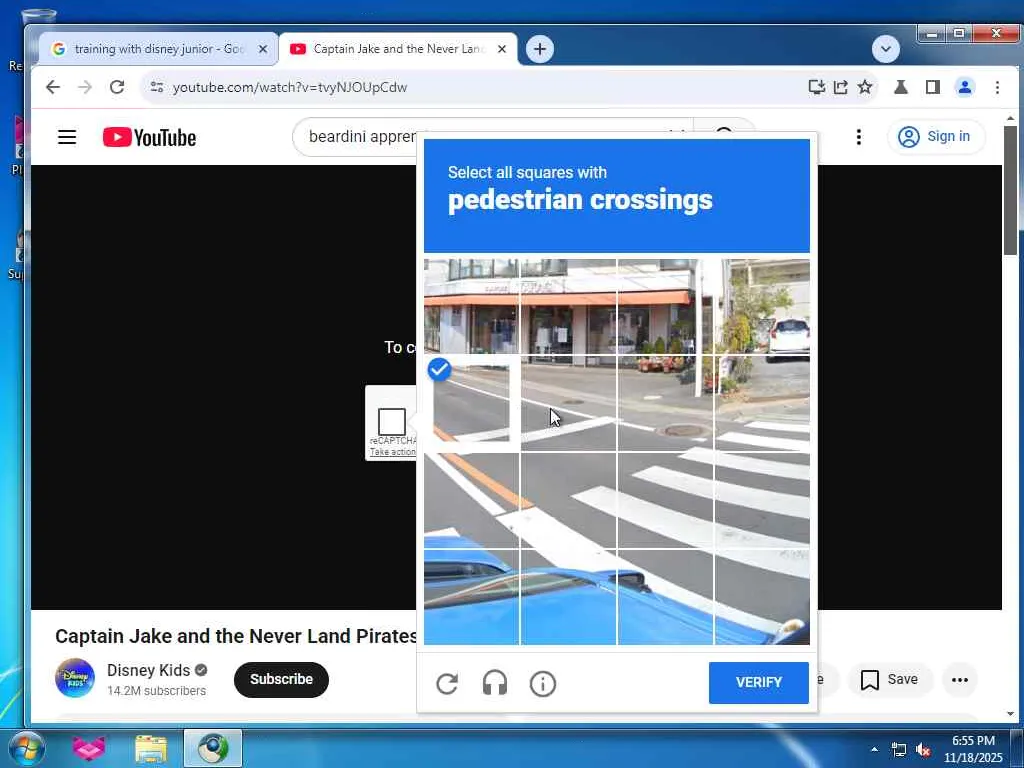The height and width of the screenshot is (768, 1024).
Task: Go to YouTube home logo
Action: point(149,137)
